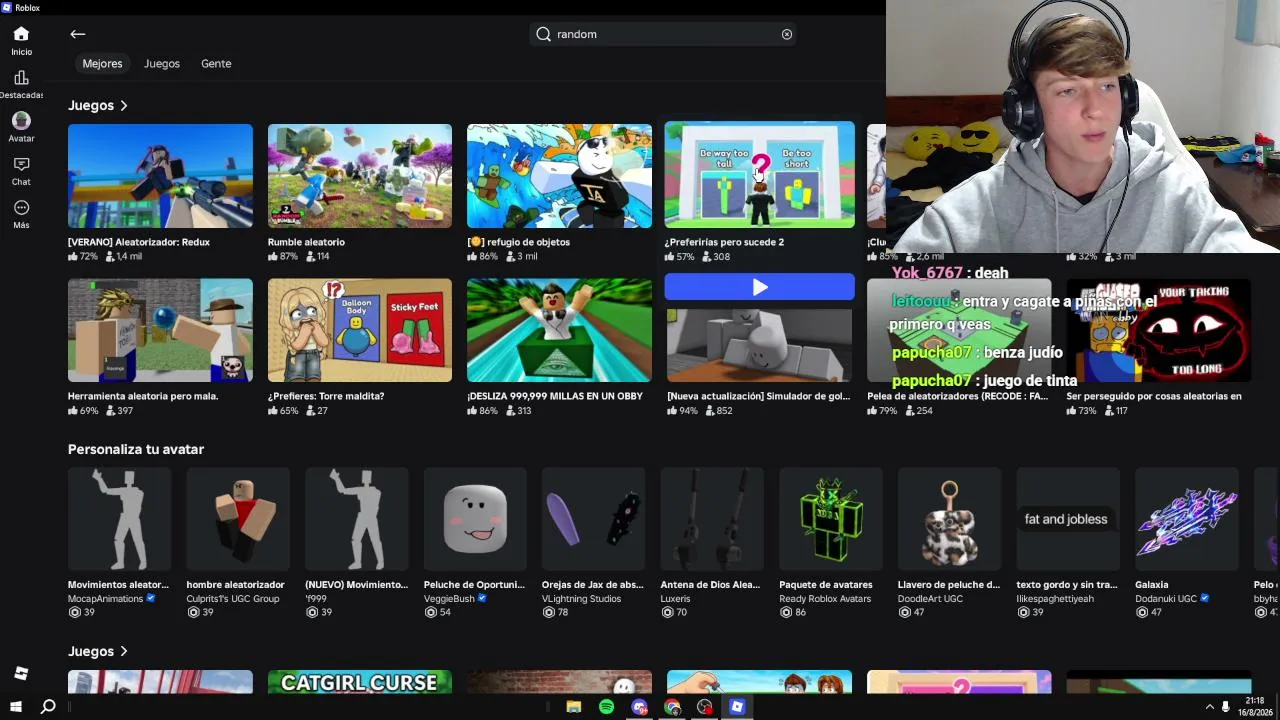The width and height of the screenshot is (1280, 720).
Task: Open the 'Rumble aleatorio' game thumbnail
Action: (x=360, y=176)
